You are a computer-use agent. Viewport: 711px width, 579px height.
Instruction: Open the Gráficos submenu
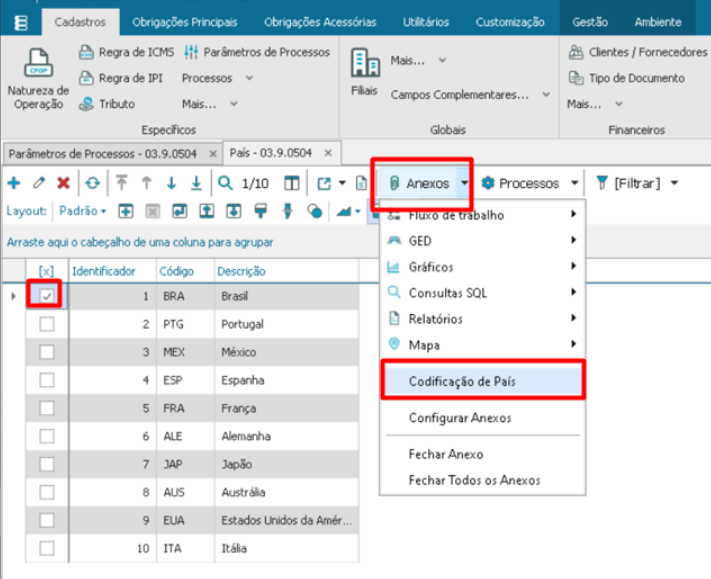[483, 267]
